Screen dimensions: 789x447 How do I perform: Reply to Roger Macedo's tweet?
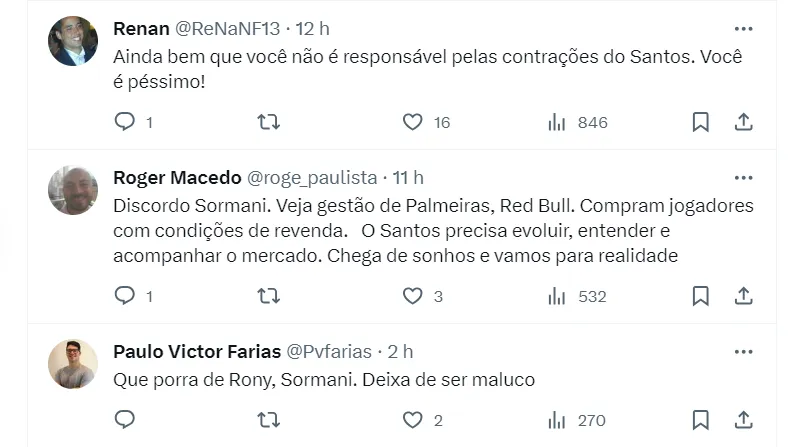[x=125, y=296]
